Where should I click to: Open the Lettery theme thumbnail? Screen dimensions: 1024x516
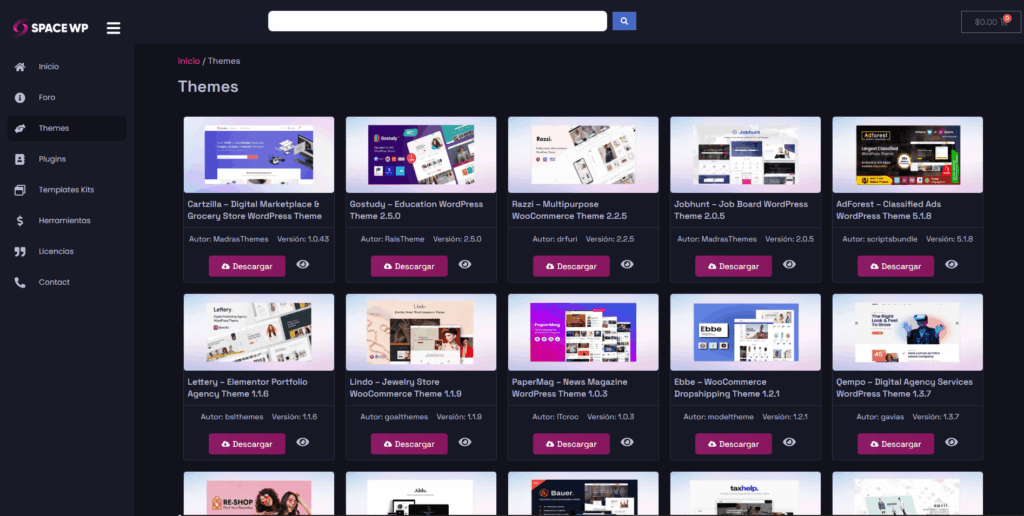[259, 332]
